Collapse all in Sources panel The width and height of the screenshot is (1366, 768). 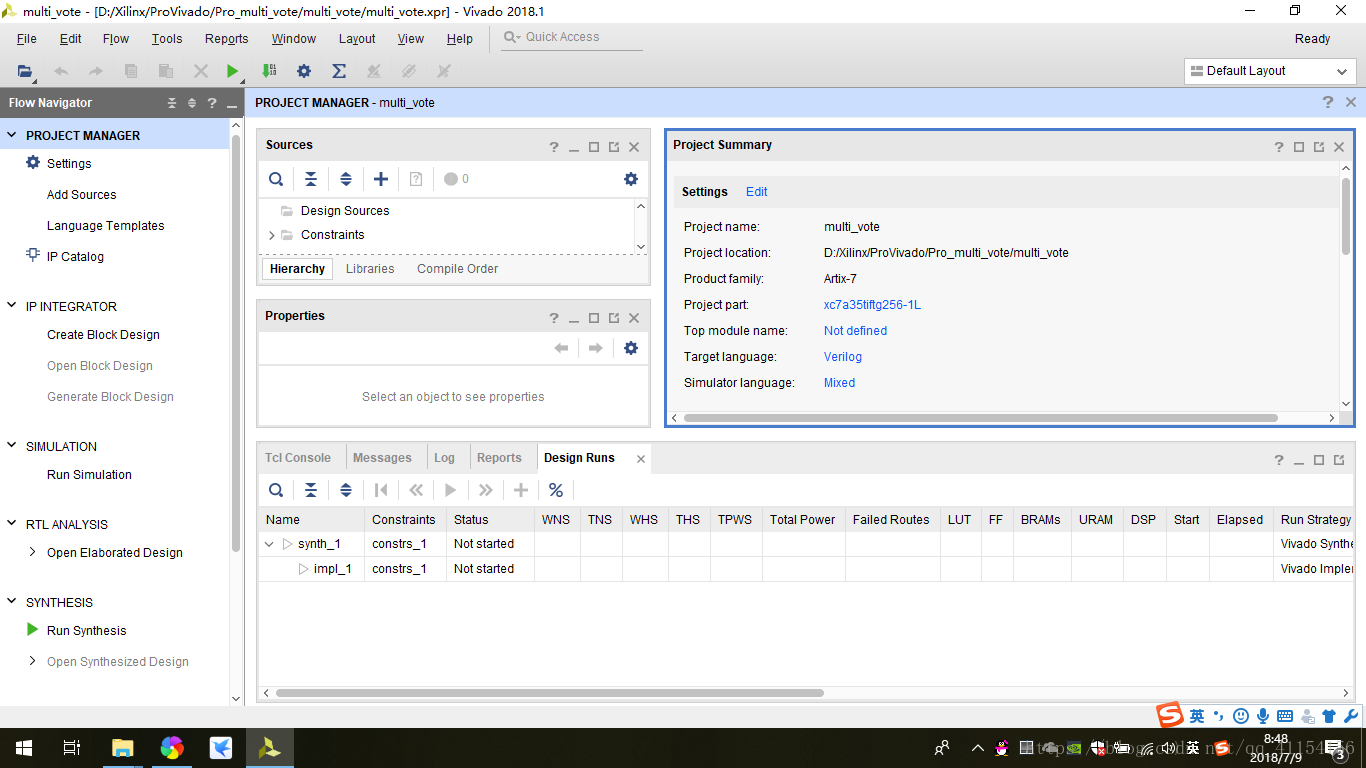(x=311, y=179)
